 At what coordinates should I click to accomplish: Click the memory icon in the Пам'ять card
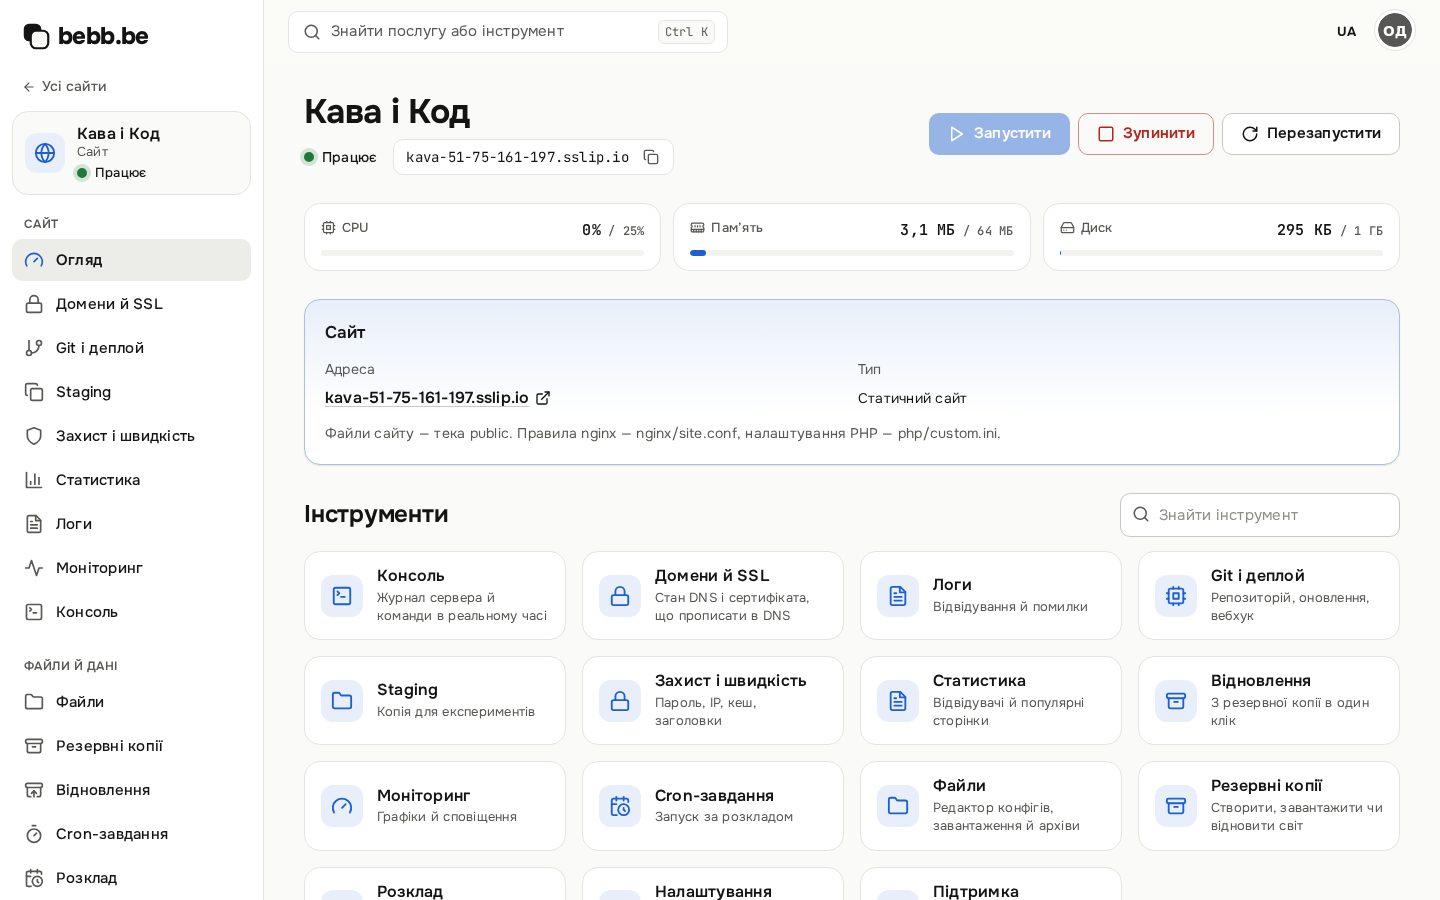(x=697, y=228)
